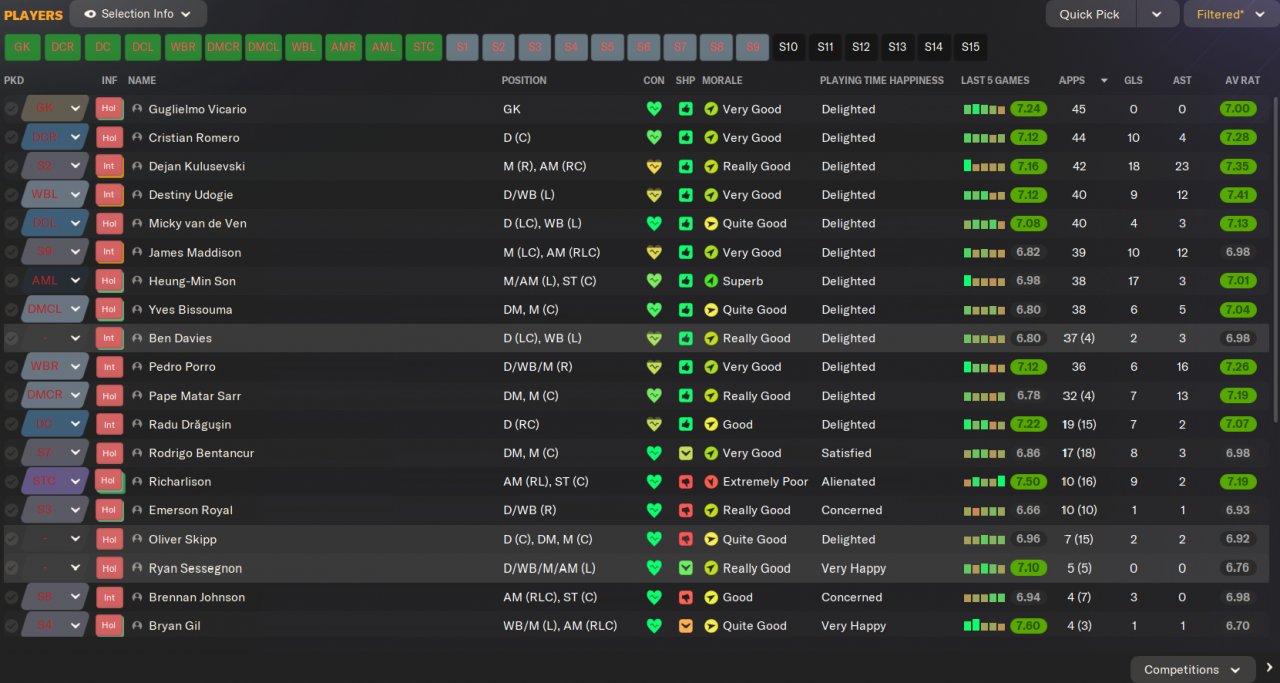The image size is (1280, 683).
Task: Open position dropdown for Ryan Sessegnon
Action: (x=55, y=568)
